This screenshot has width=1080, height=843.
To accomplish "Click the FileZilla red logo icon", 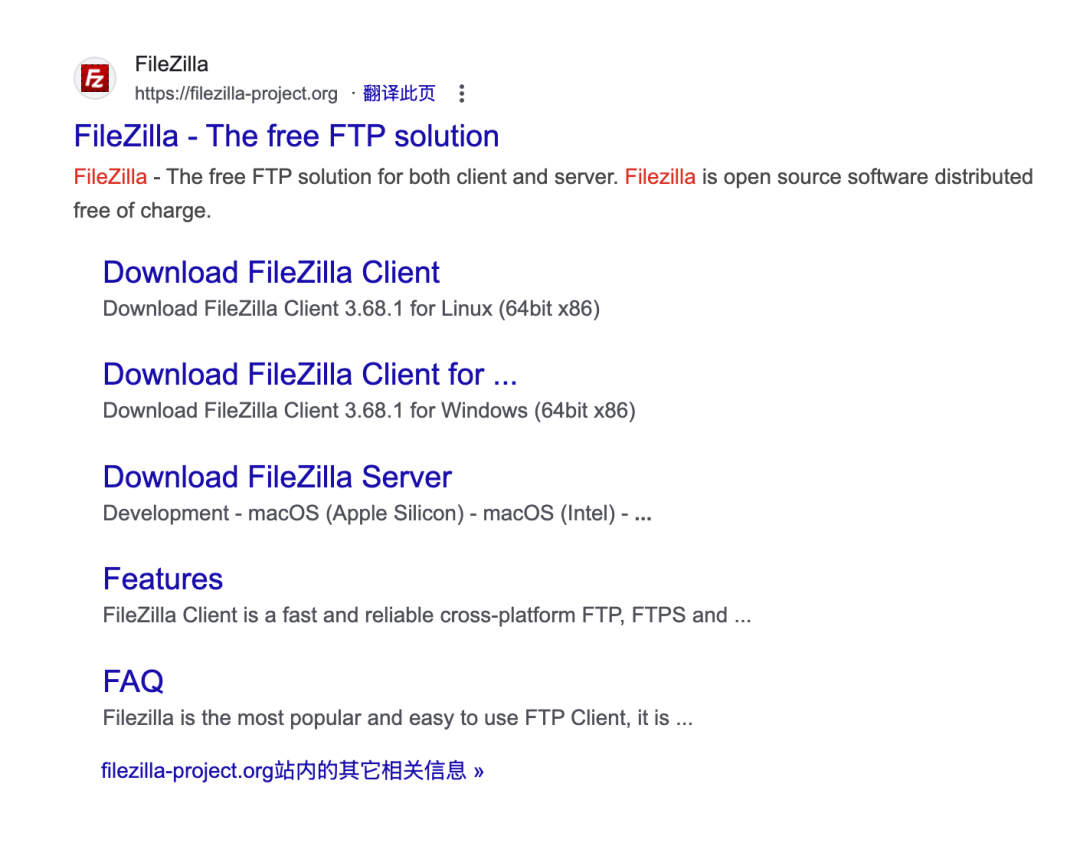I will tap(95, 78).
